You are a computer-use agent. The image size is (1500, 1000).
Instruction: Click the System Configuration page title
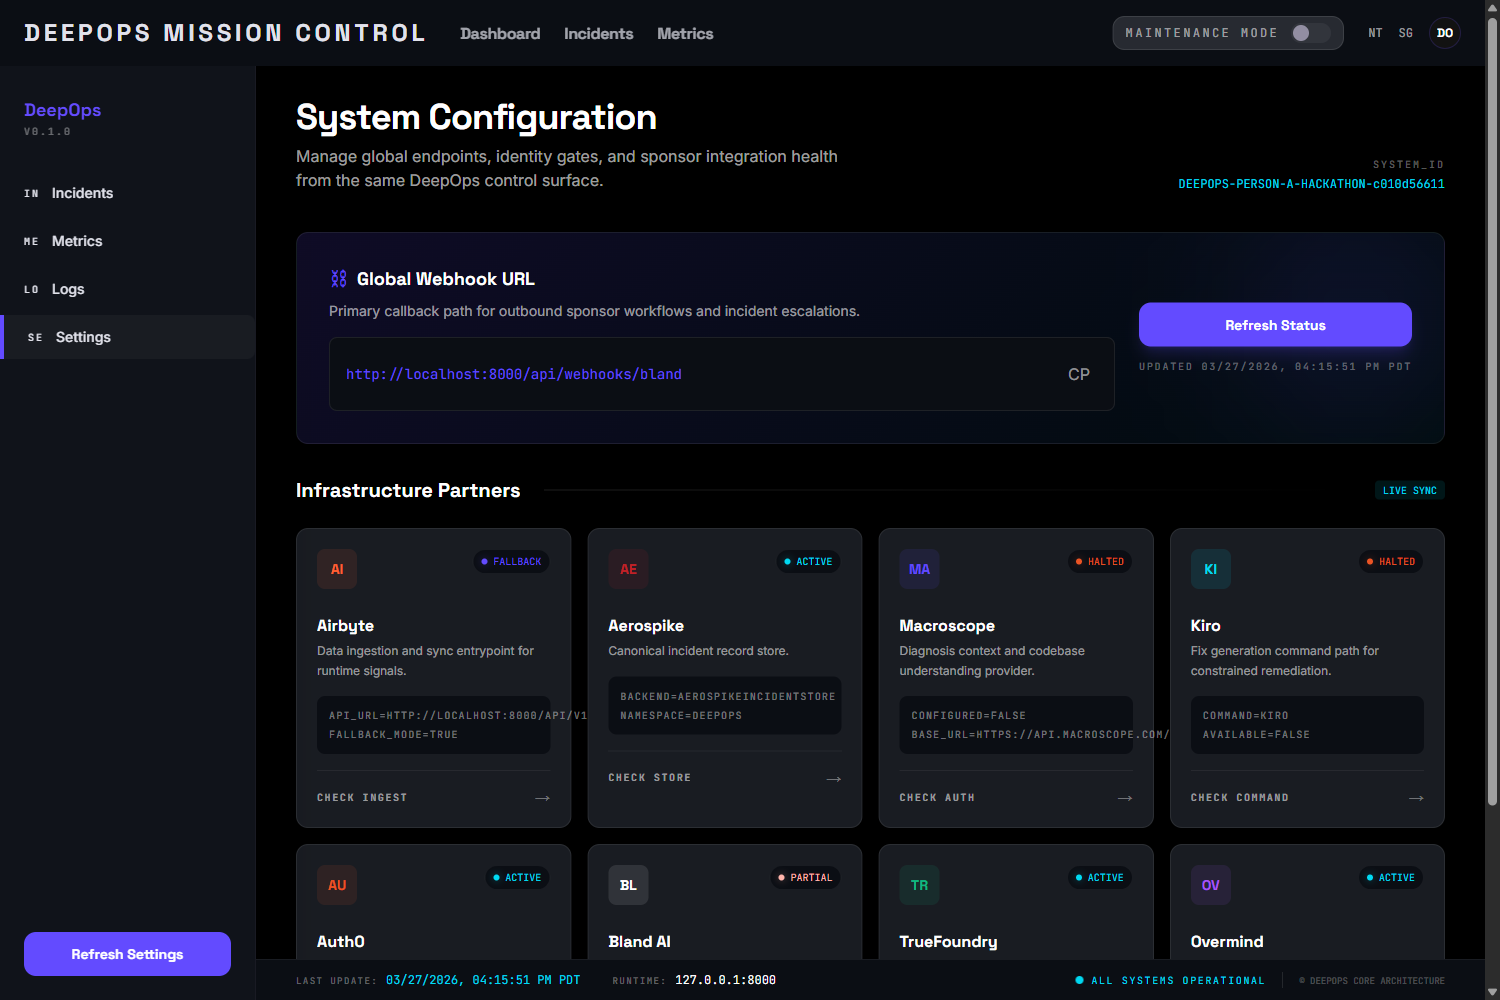(476, 117)
